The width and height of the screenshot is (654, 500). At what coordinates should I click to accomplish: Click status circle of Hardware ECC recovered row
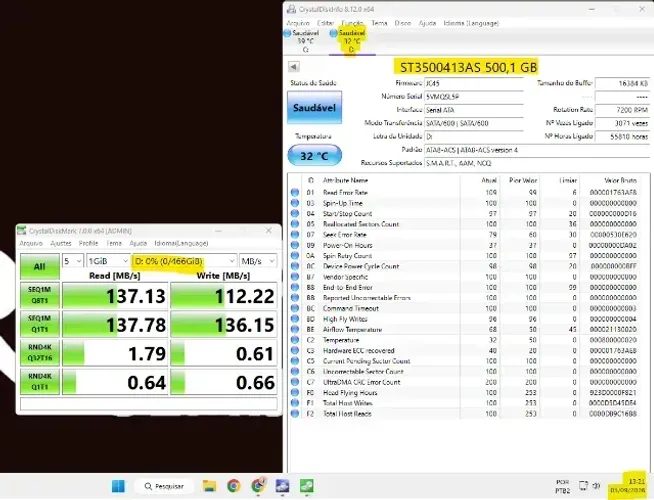[295, 350]
